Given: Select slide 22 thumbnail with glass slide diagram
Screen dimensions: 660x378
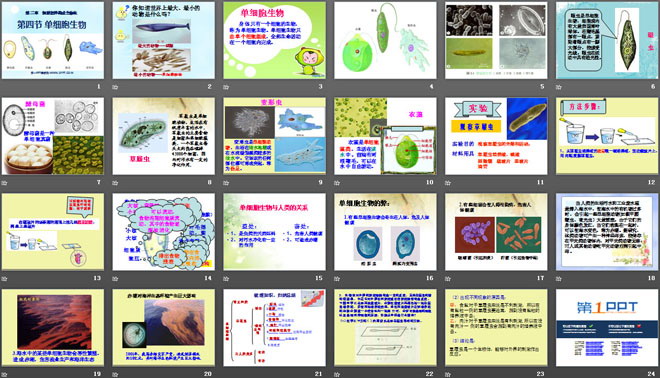Looking at the screenshot, I should (386, 327).
